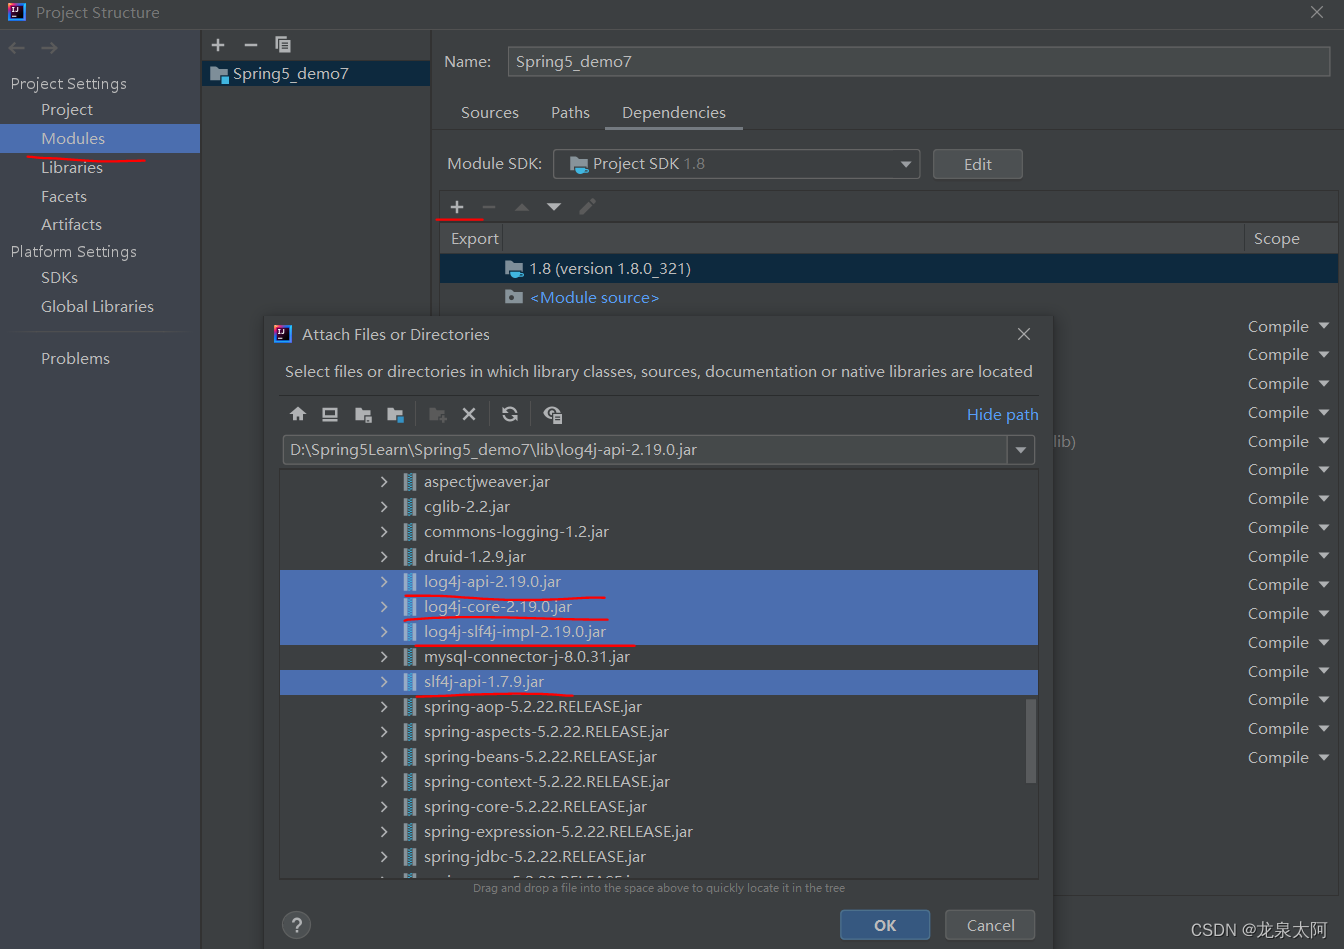Select spring-context-5.2.22.RELEASE.jar file
Image resolution: width=1344 pixels, height=949 pixels.
547,782
